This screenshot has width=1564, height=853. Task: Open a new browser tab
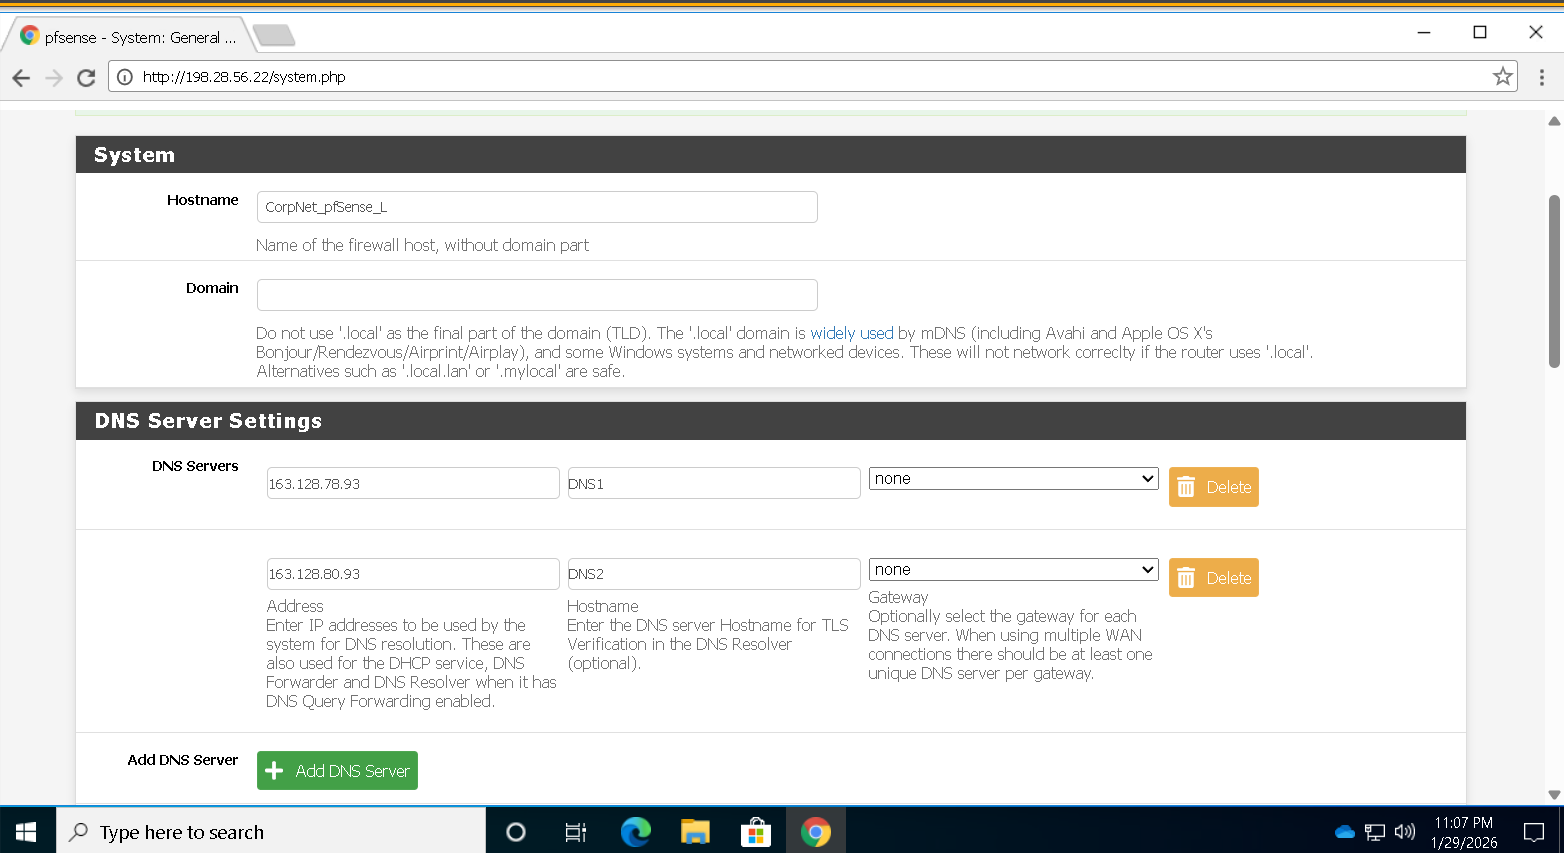click(x=274, y=37)
